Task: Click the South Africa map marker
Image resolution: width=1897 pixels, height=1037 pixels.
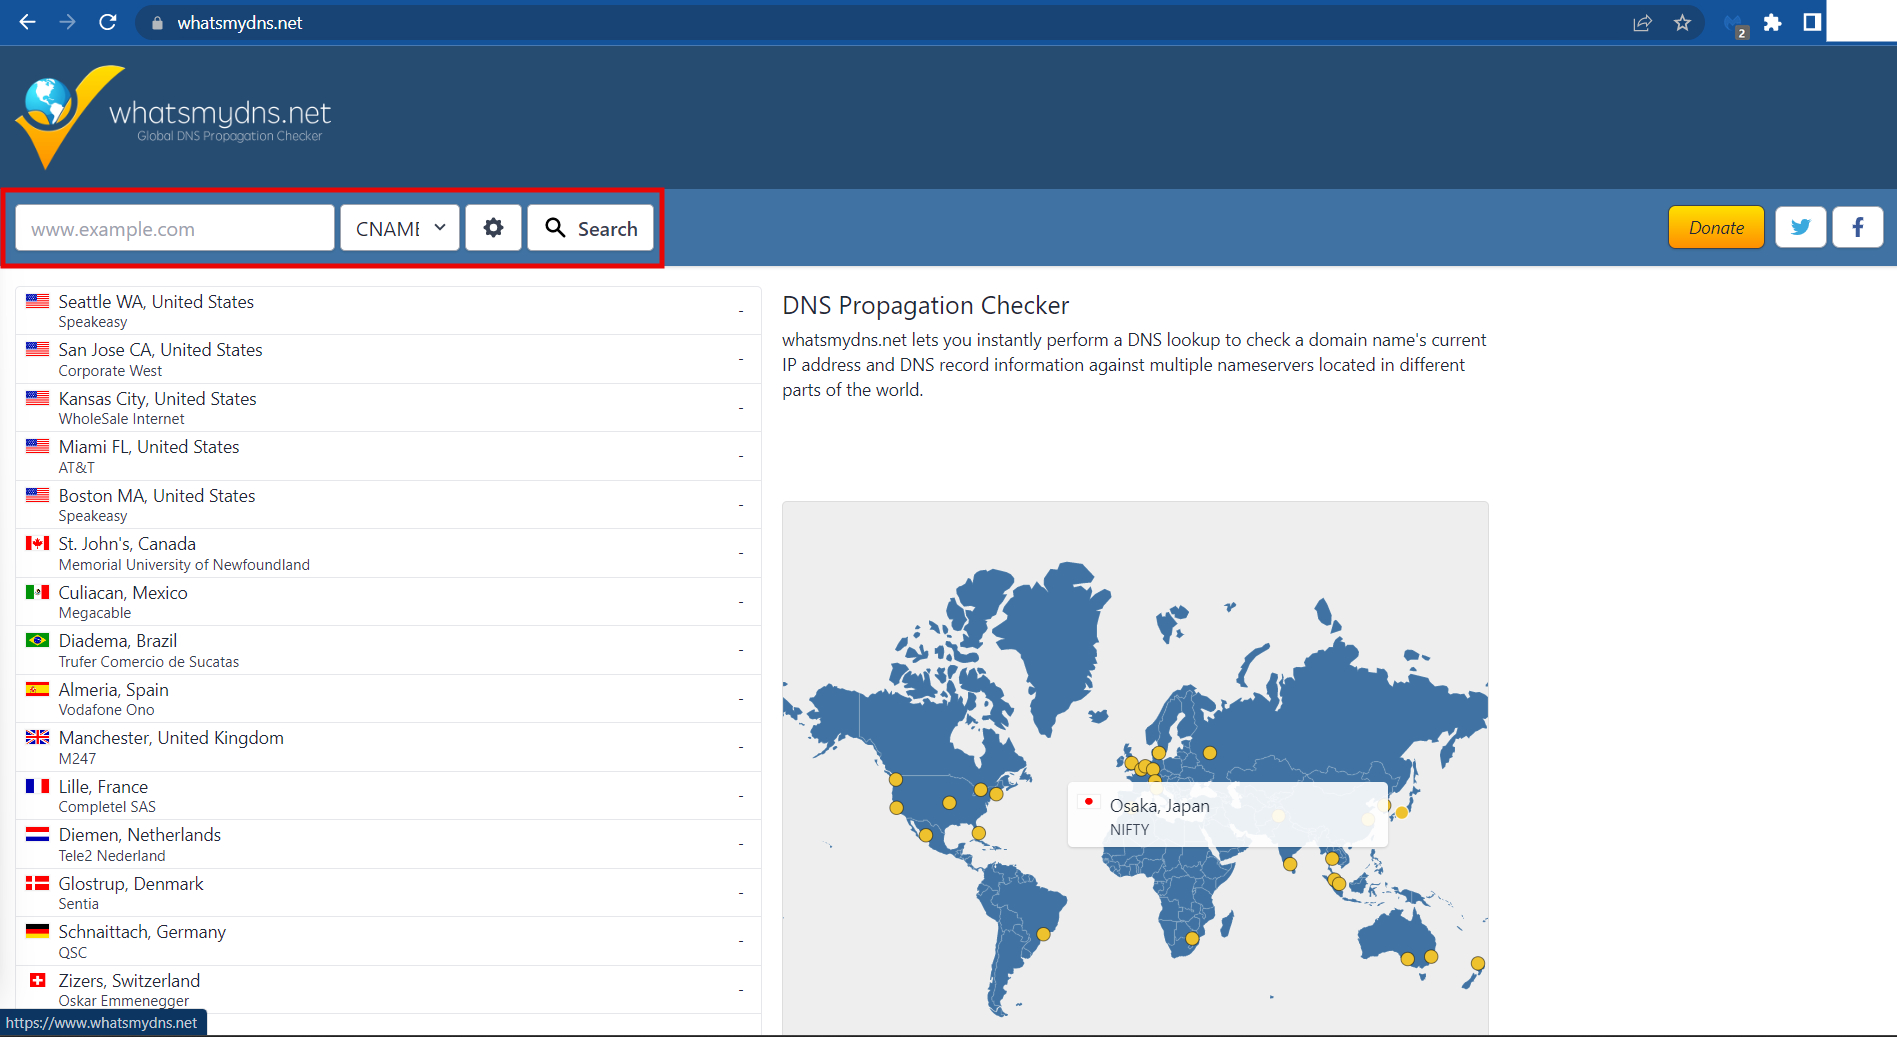Action: tap(1192, 939)
